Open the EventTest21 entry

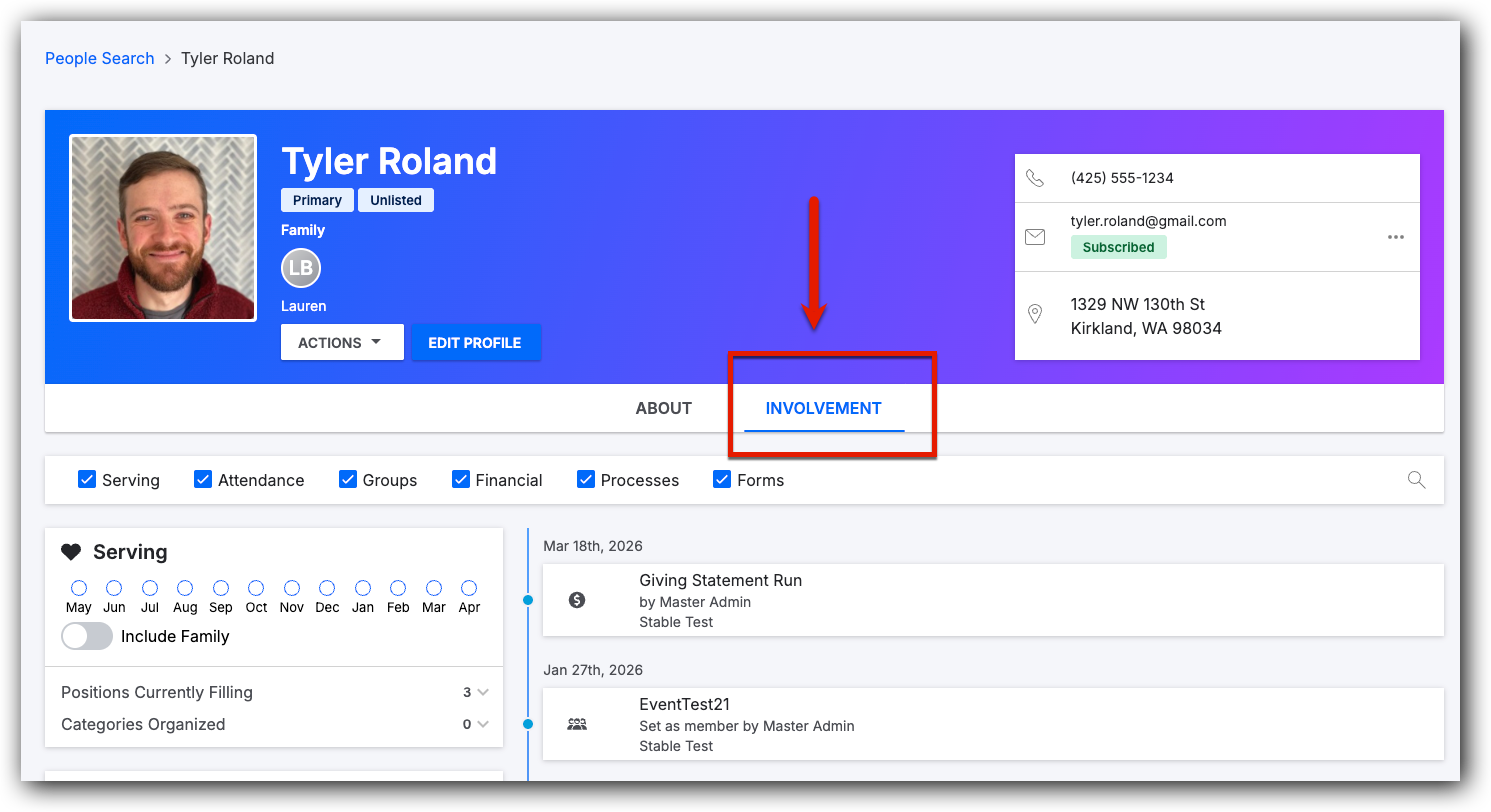(993, 724)
